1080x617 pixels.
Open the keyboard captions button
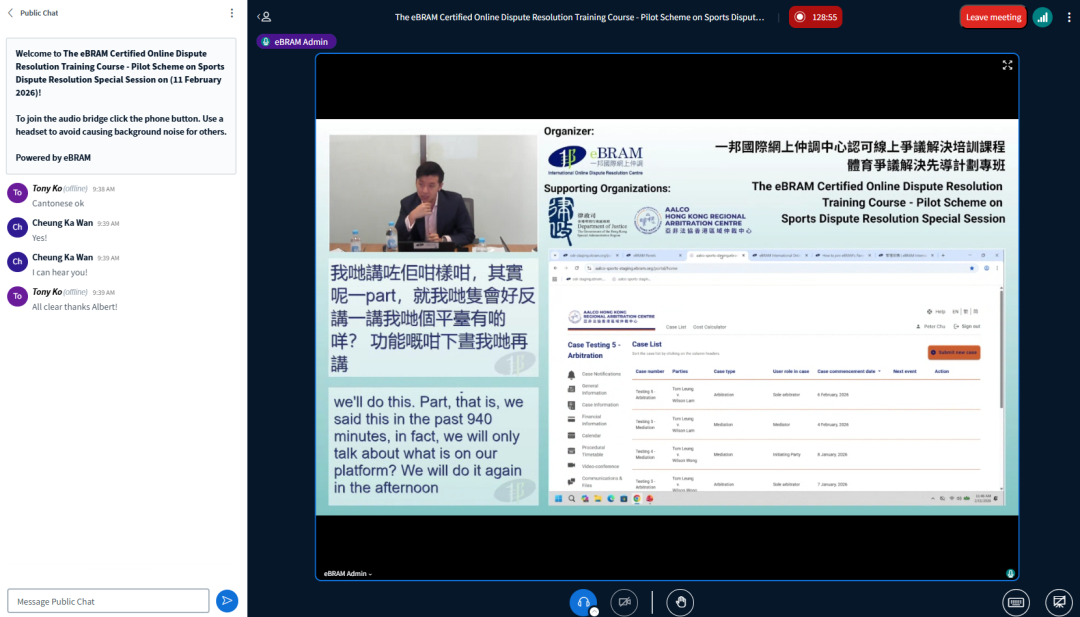click(1016, 602)
